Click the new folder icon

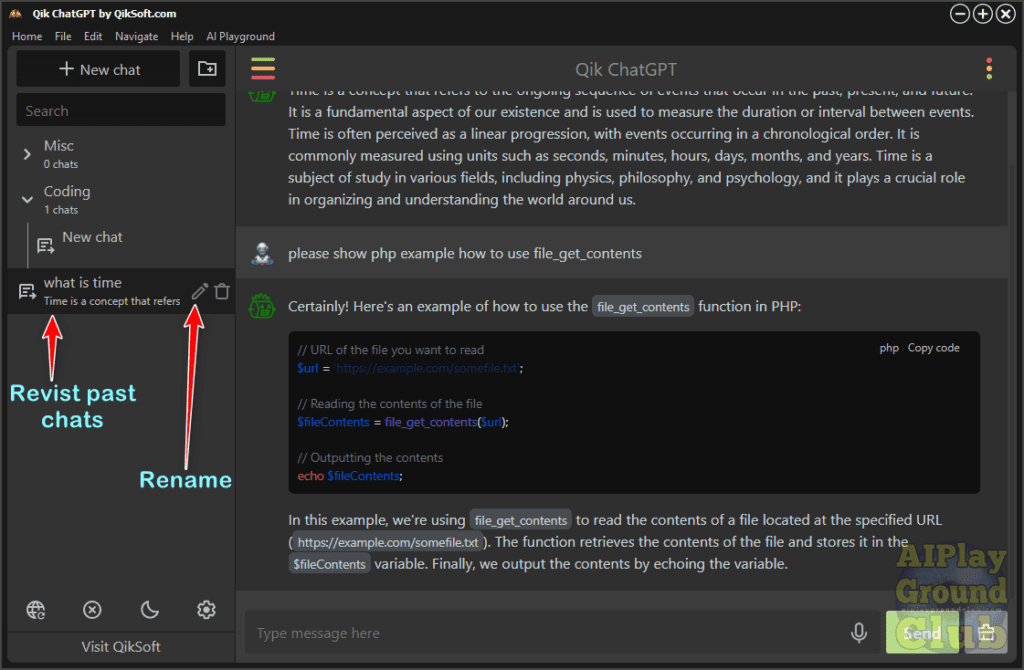point(207,69)
